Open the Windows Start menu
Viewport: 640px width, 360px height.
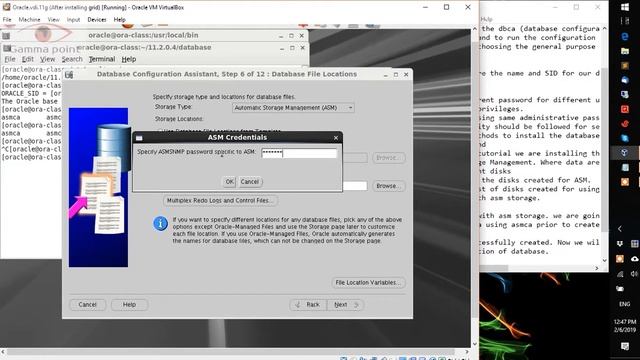624,7
